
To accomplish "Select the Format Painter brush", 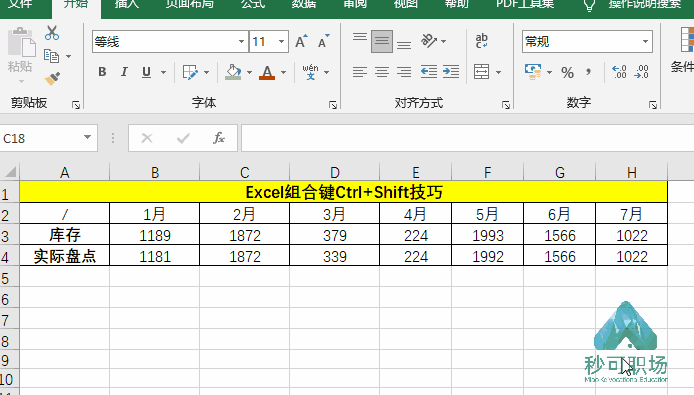I will click(52, 79).
